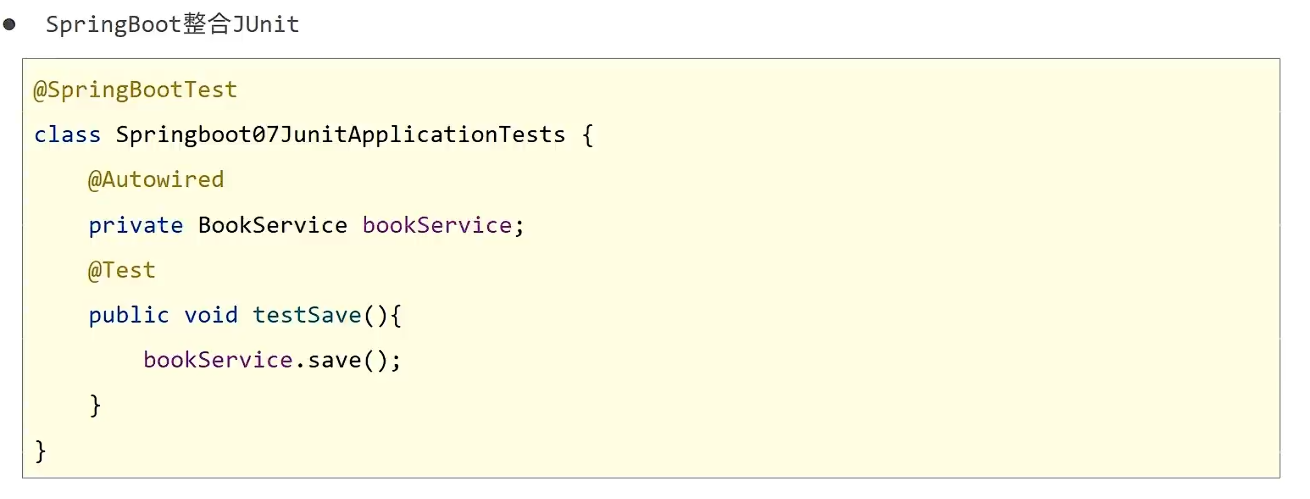Select the Springboot07JunitApplicationTests class name
The height and width of the screenshot is (499, 1310).
click(341, 135)
